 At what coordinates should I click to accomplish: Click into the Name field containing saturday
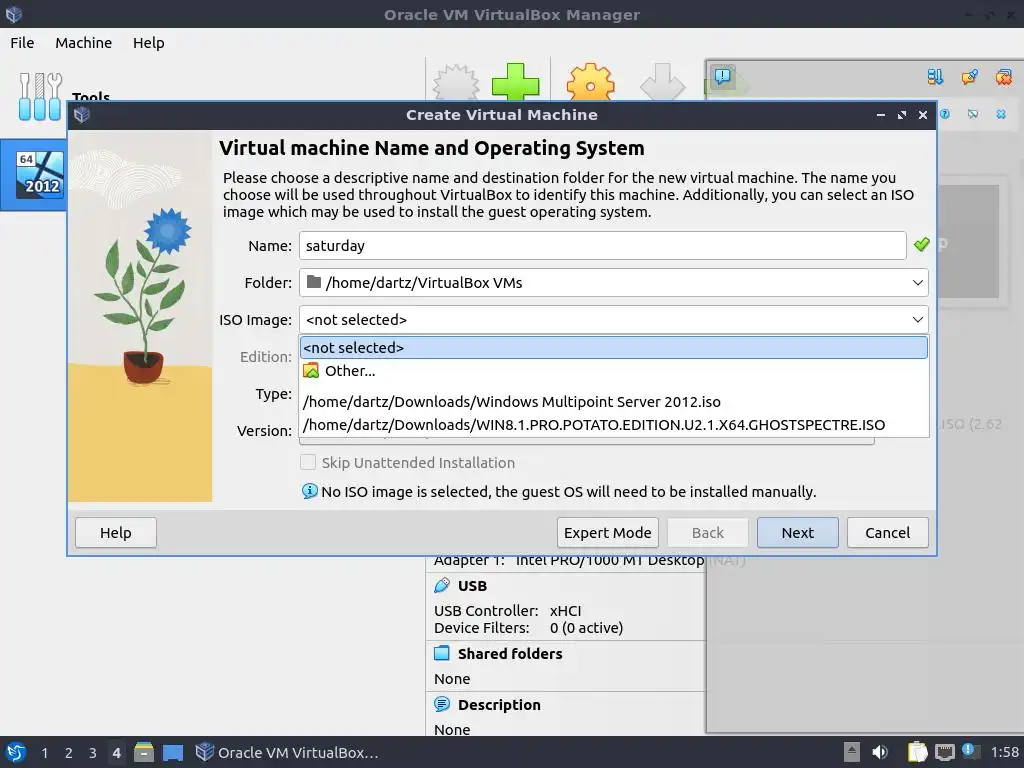coord(602,246)
